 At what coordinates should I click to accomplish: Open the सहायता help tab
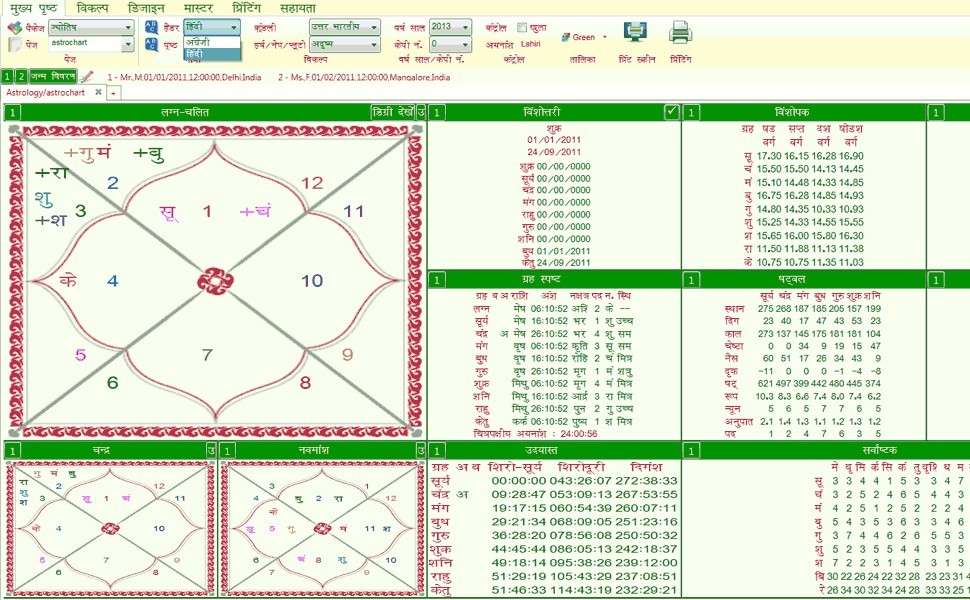(298, 8)
